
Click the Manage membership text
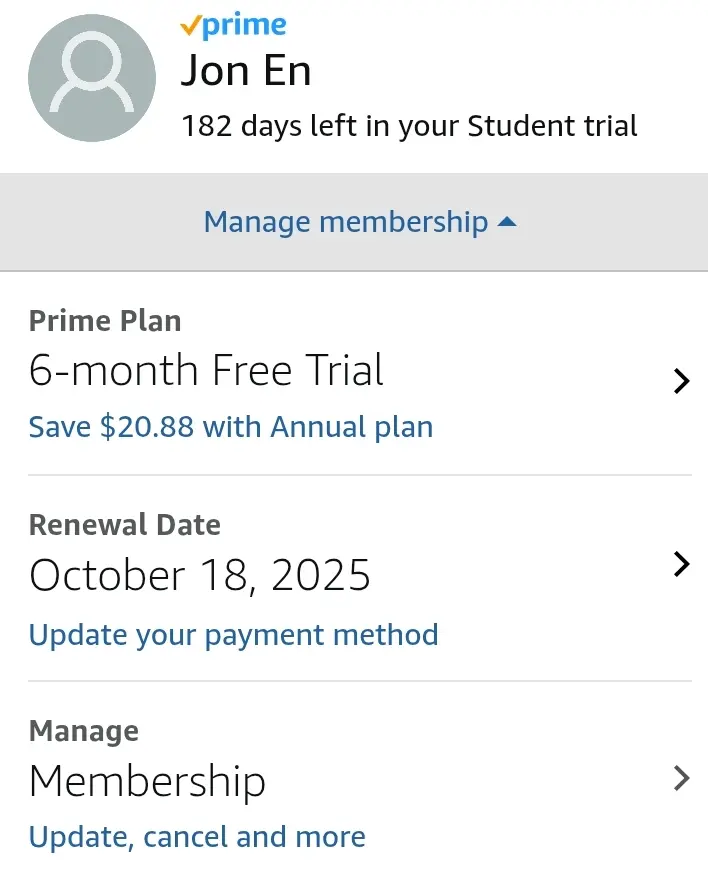pos(346,223)
